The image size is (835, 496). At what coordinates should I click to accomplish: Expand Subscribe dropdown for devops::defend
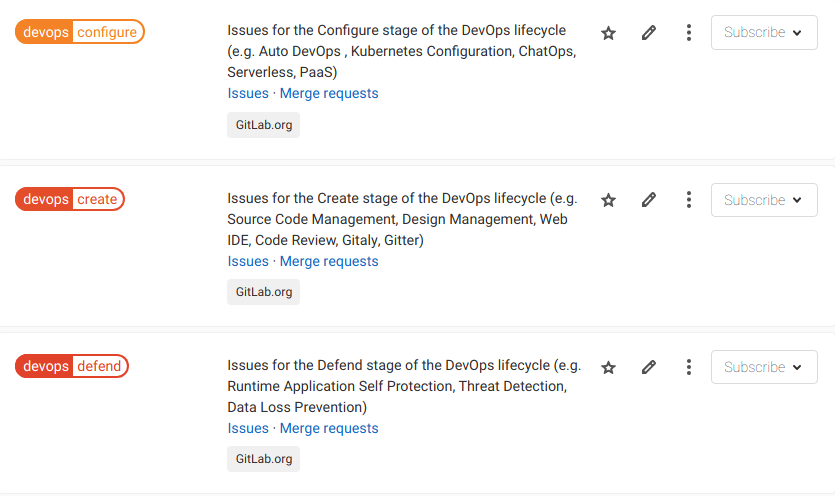click(x=764, y=367)
